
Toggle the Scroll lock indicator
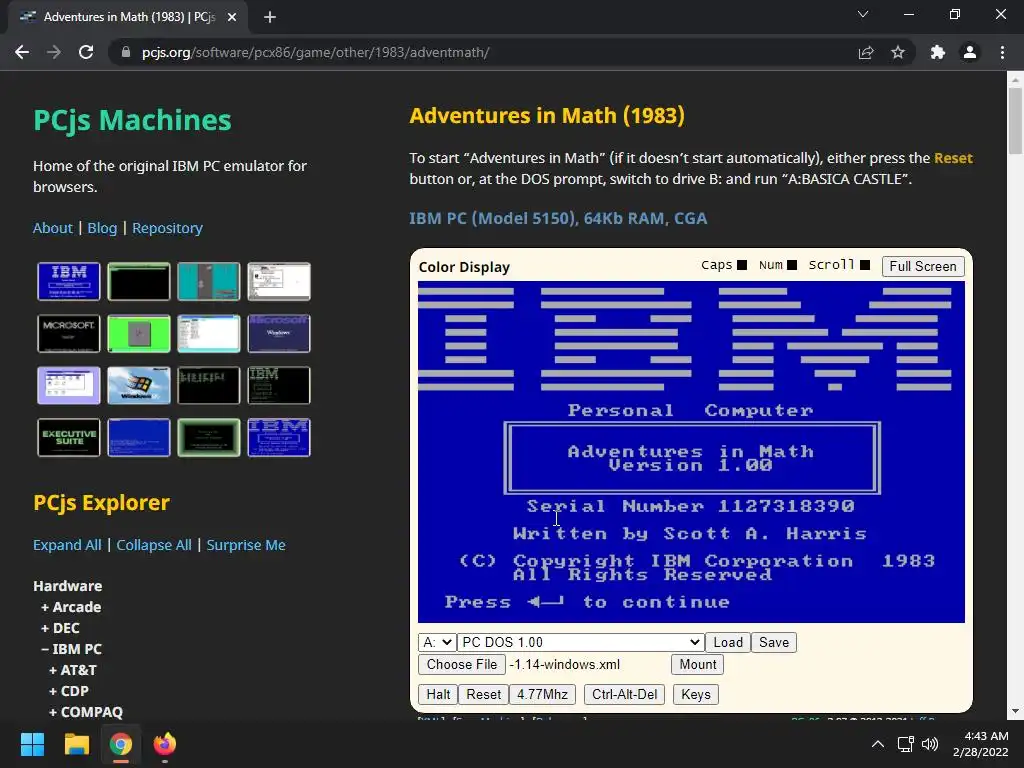pos(865,265)
